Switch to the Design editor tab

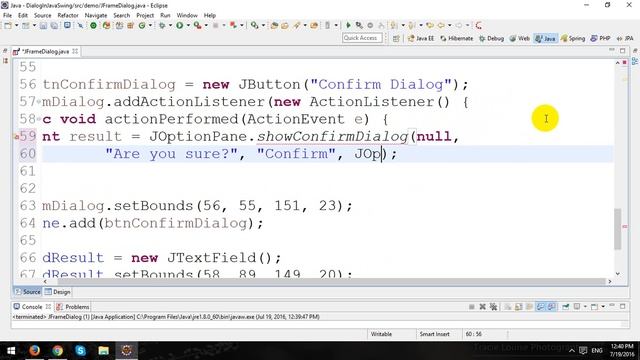point(58,292)
